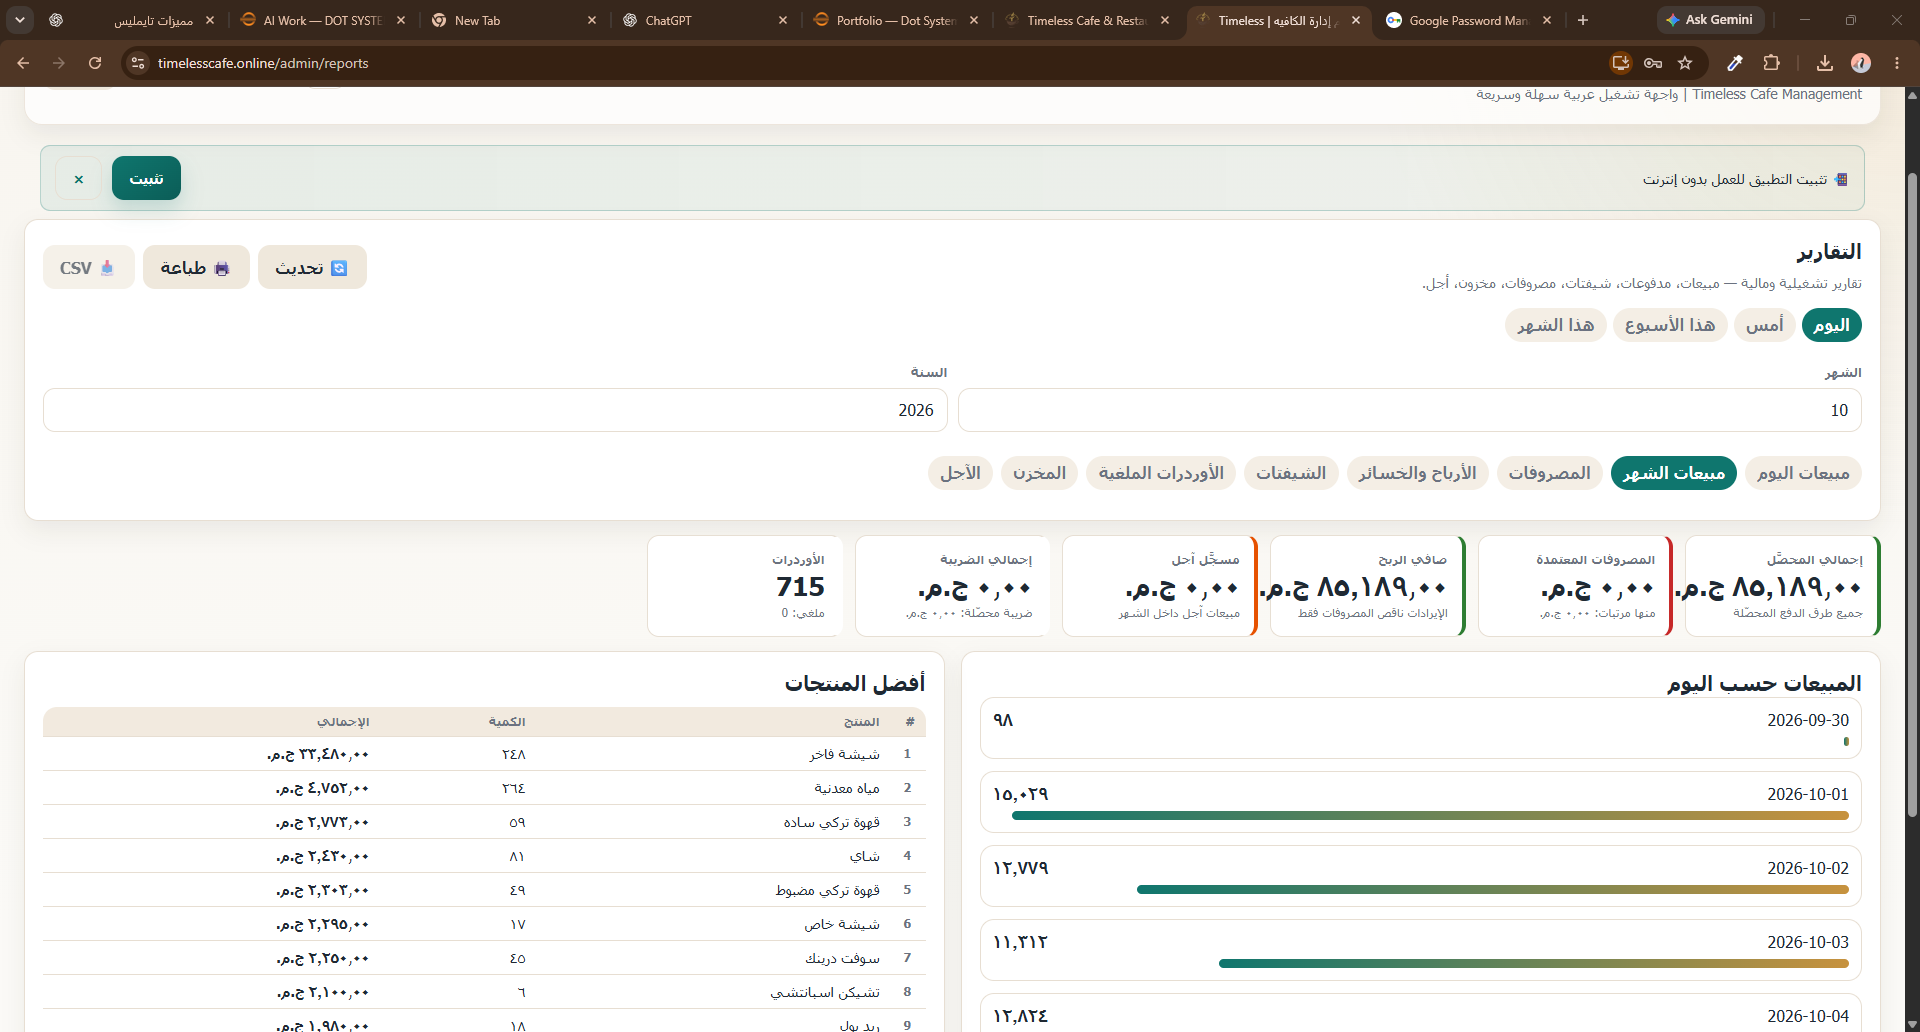Open Chrome downloads icon
This screenshot has height=1032, width=1920.
1825,63
